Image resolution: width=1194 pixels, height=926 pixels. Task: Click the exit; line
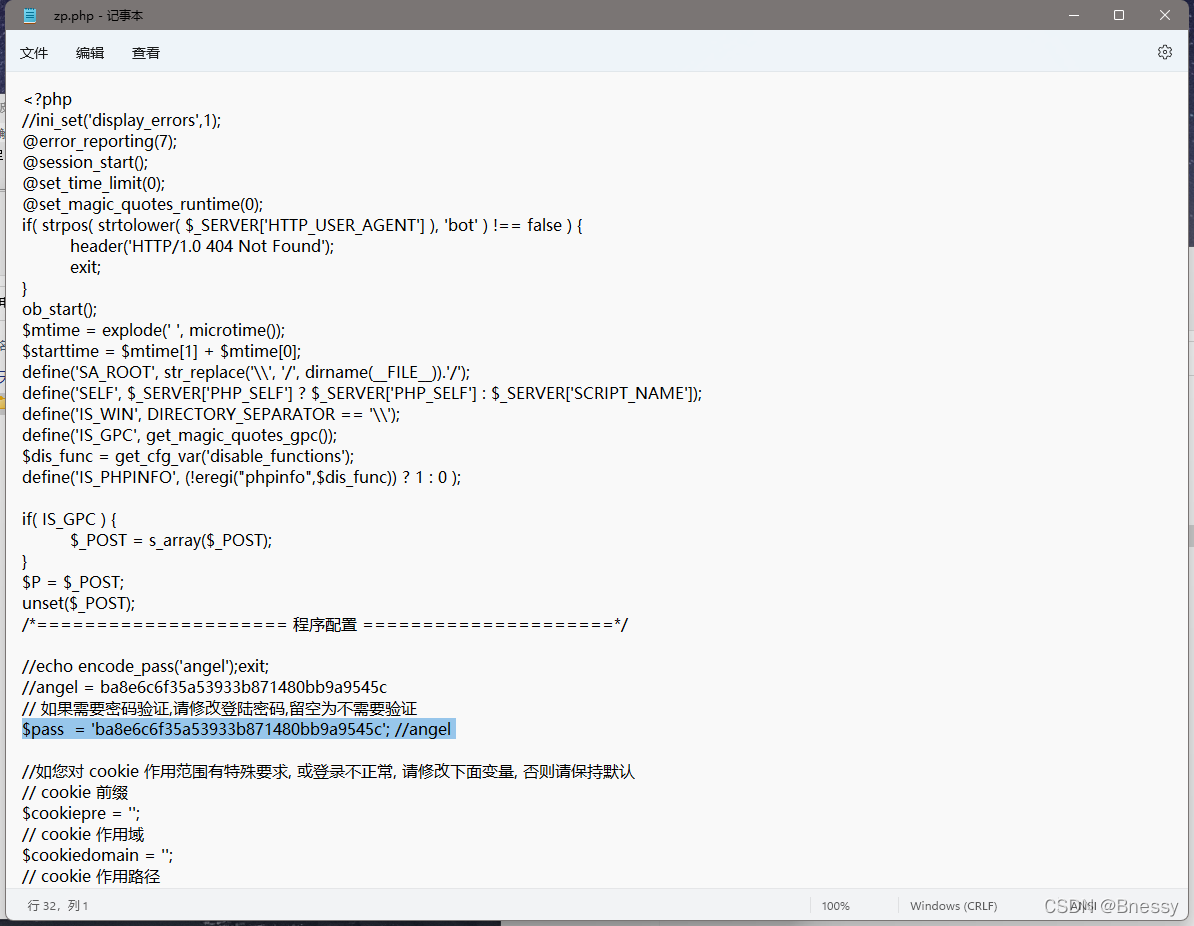pos(85,267)
